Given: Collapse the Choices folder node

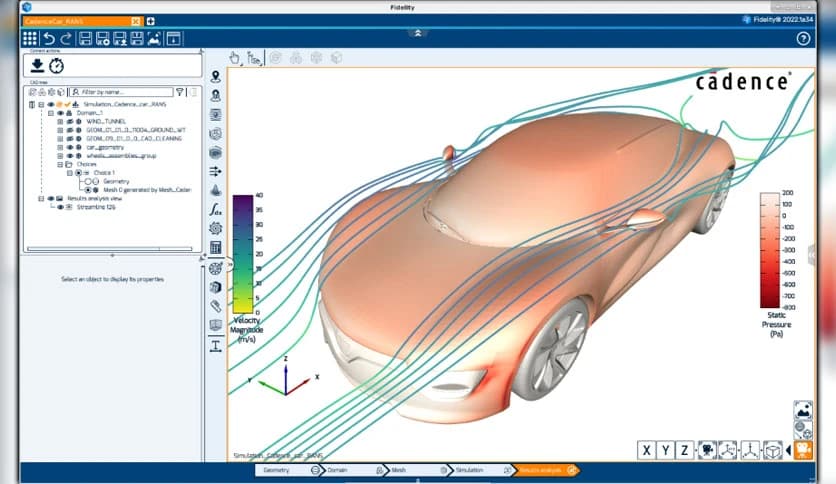Looking at the screenshot, I should click(x=60, y=164).
